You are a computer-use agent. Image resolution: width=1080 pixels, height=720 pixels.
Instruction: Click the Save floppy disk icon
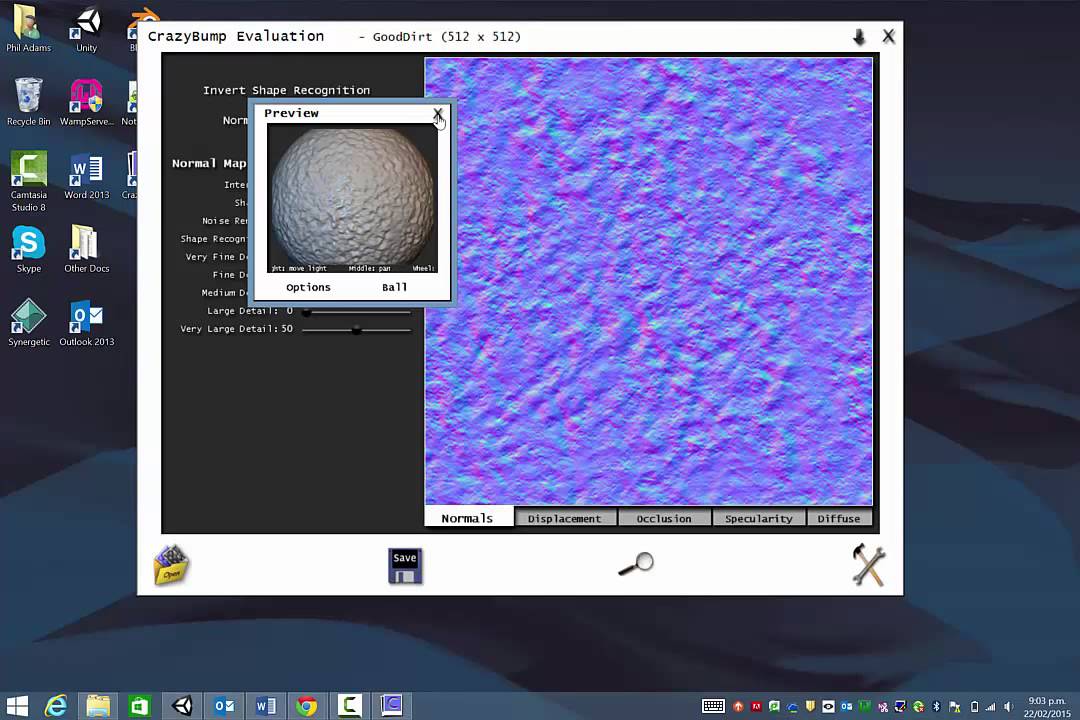point(405,566)
